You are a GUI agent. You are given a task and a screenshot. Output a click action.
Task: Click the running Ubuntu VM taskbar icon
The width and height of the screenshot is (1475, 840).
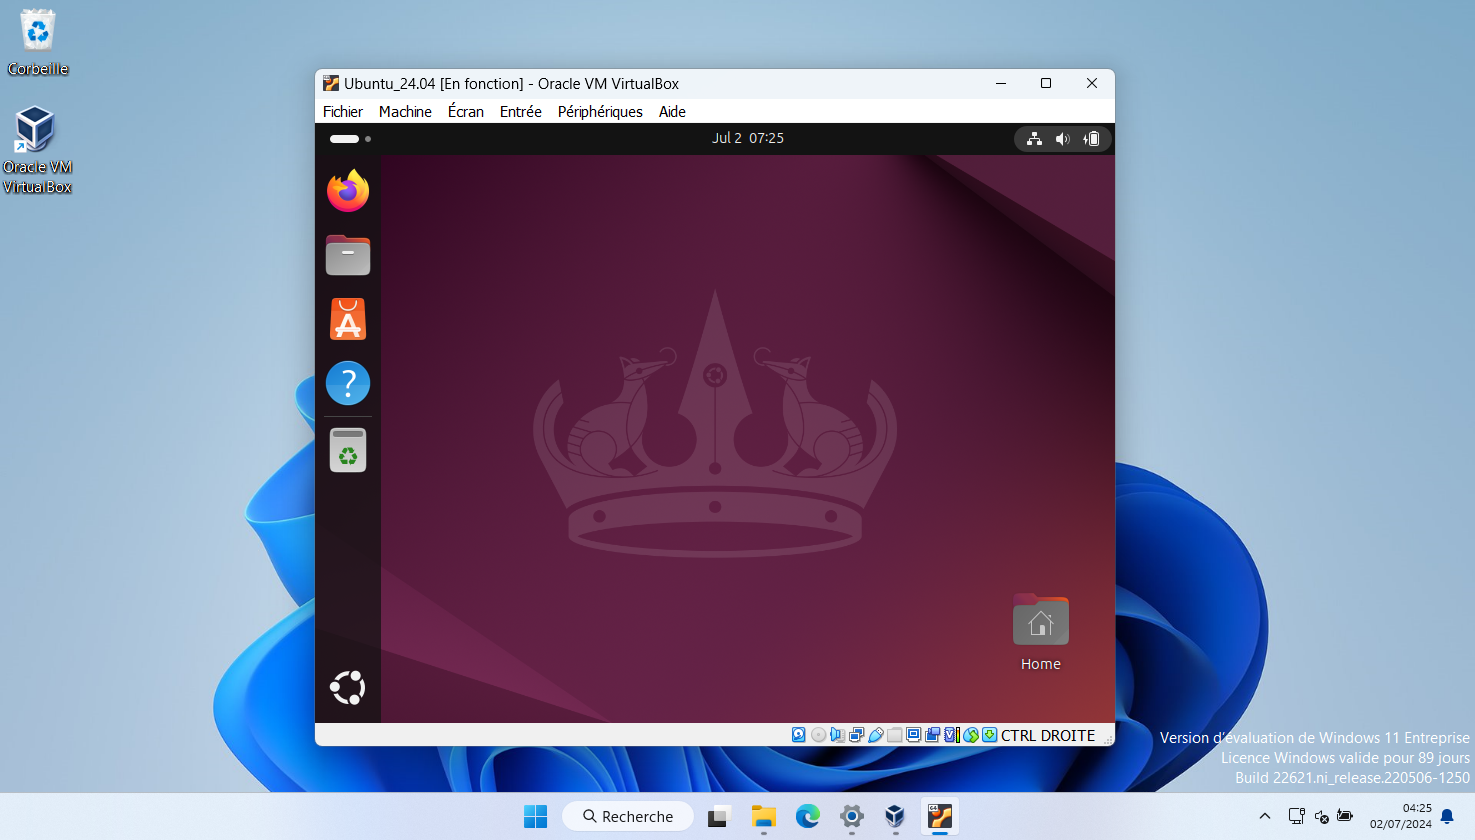pyautogui.click(x=940, y=817)
